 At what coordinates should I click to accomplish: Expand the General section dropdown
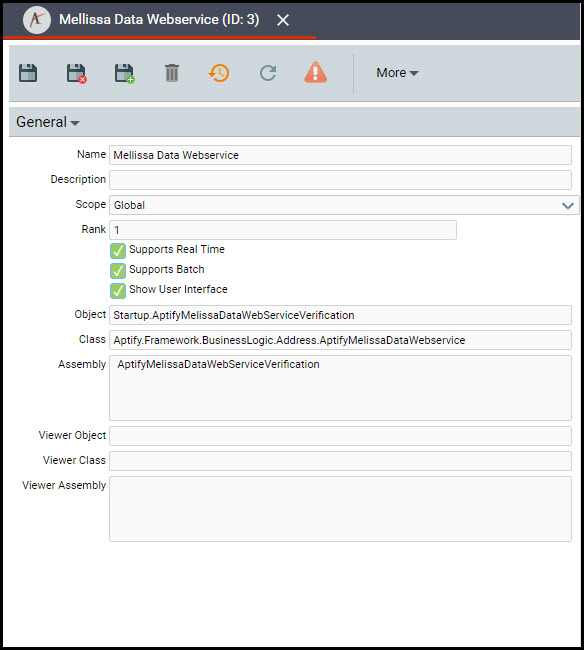click(x=48, y=122)
